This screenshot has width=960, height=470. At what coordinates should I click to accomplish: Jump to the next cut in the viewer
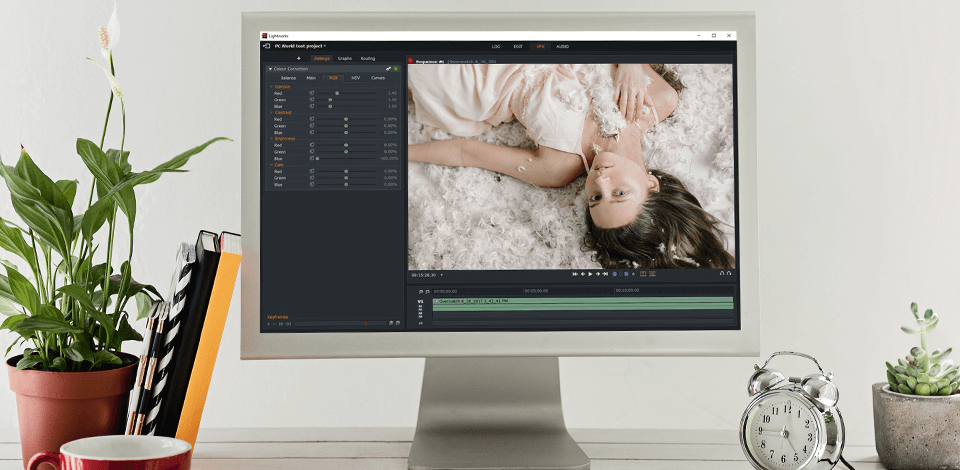(606, 274)
